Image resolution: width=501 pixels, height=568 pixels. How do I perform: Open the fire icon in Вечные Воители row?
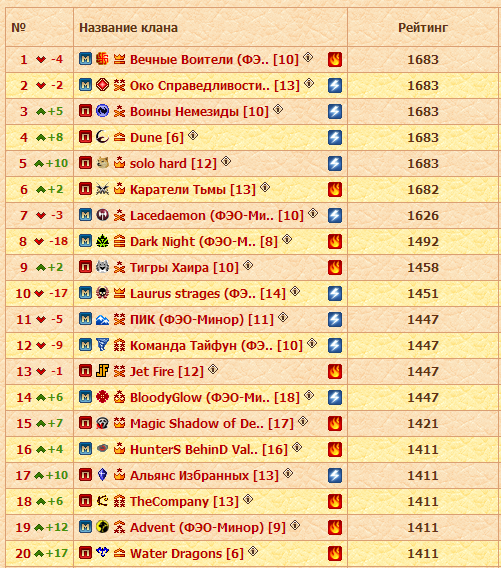click(x=335, y=59)
